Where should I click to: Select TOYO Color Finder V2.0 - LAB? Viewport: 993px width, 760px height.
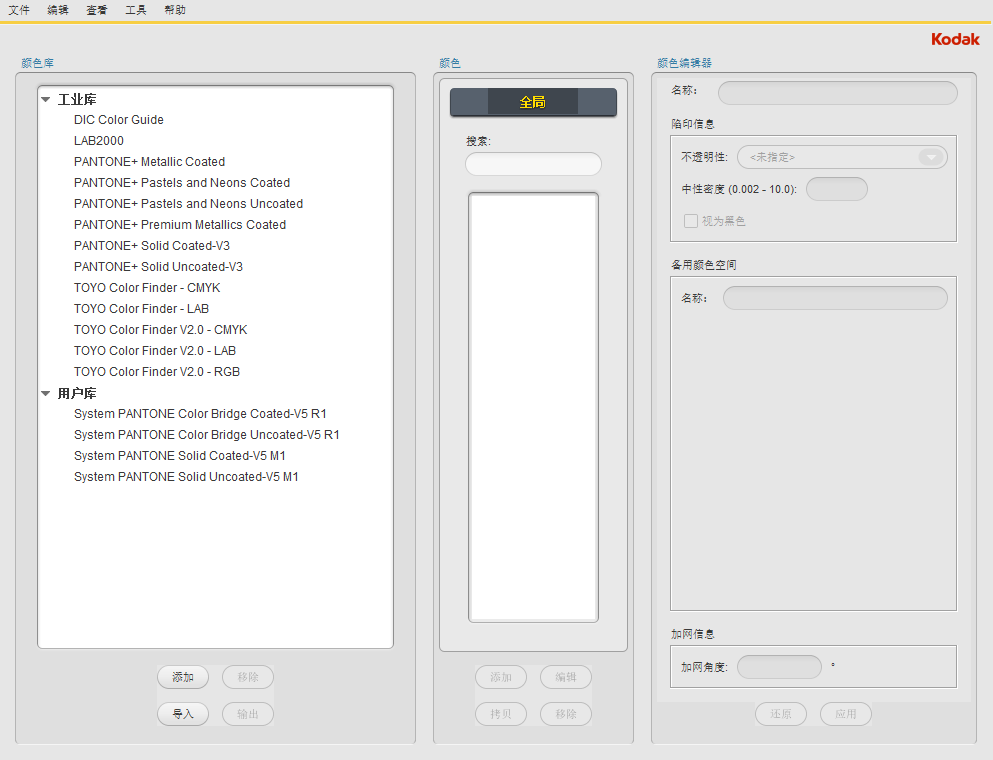pyautogui.click(x=155, y=350)
